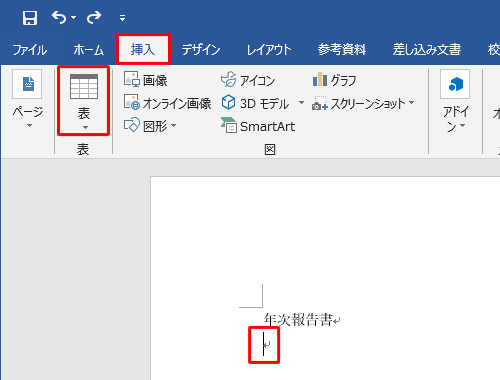Insert a picture with 画像
The width and height of the screenshot is (500, 380).
[146, 80]
